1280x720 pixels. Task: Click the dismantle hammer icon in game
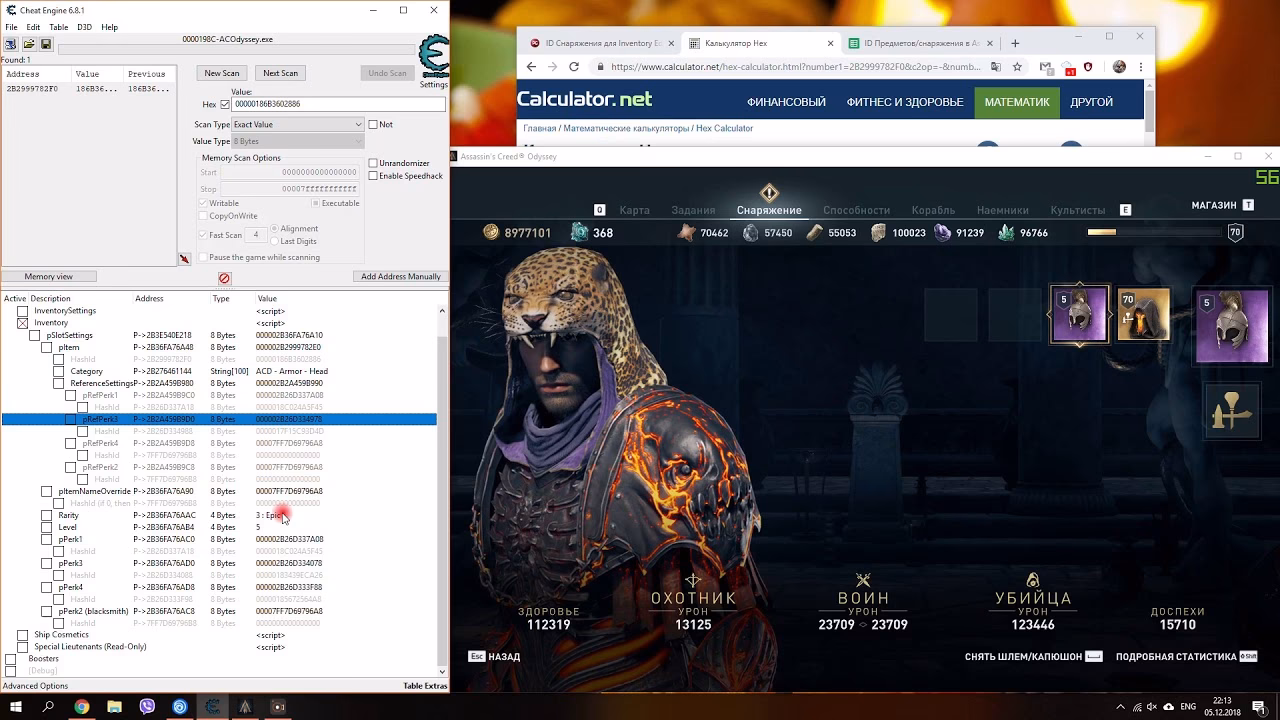[1231, 411]
